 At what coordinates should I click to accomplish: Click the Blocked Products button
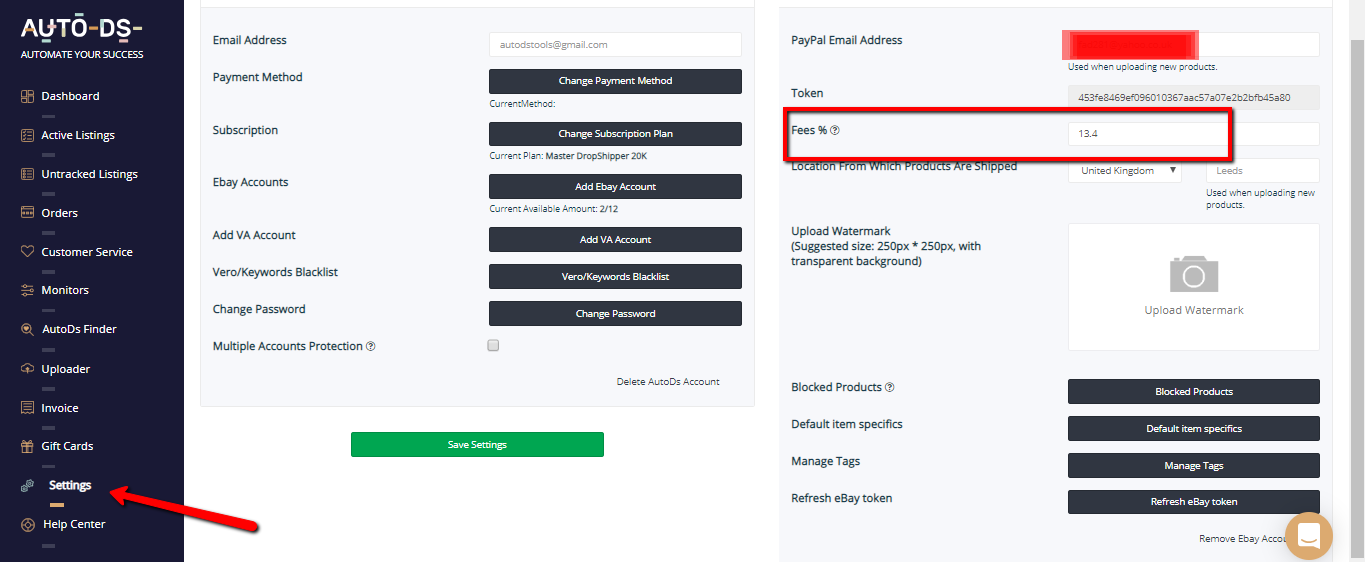coord(1194,392)
